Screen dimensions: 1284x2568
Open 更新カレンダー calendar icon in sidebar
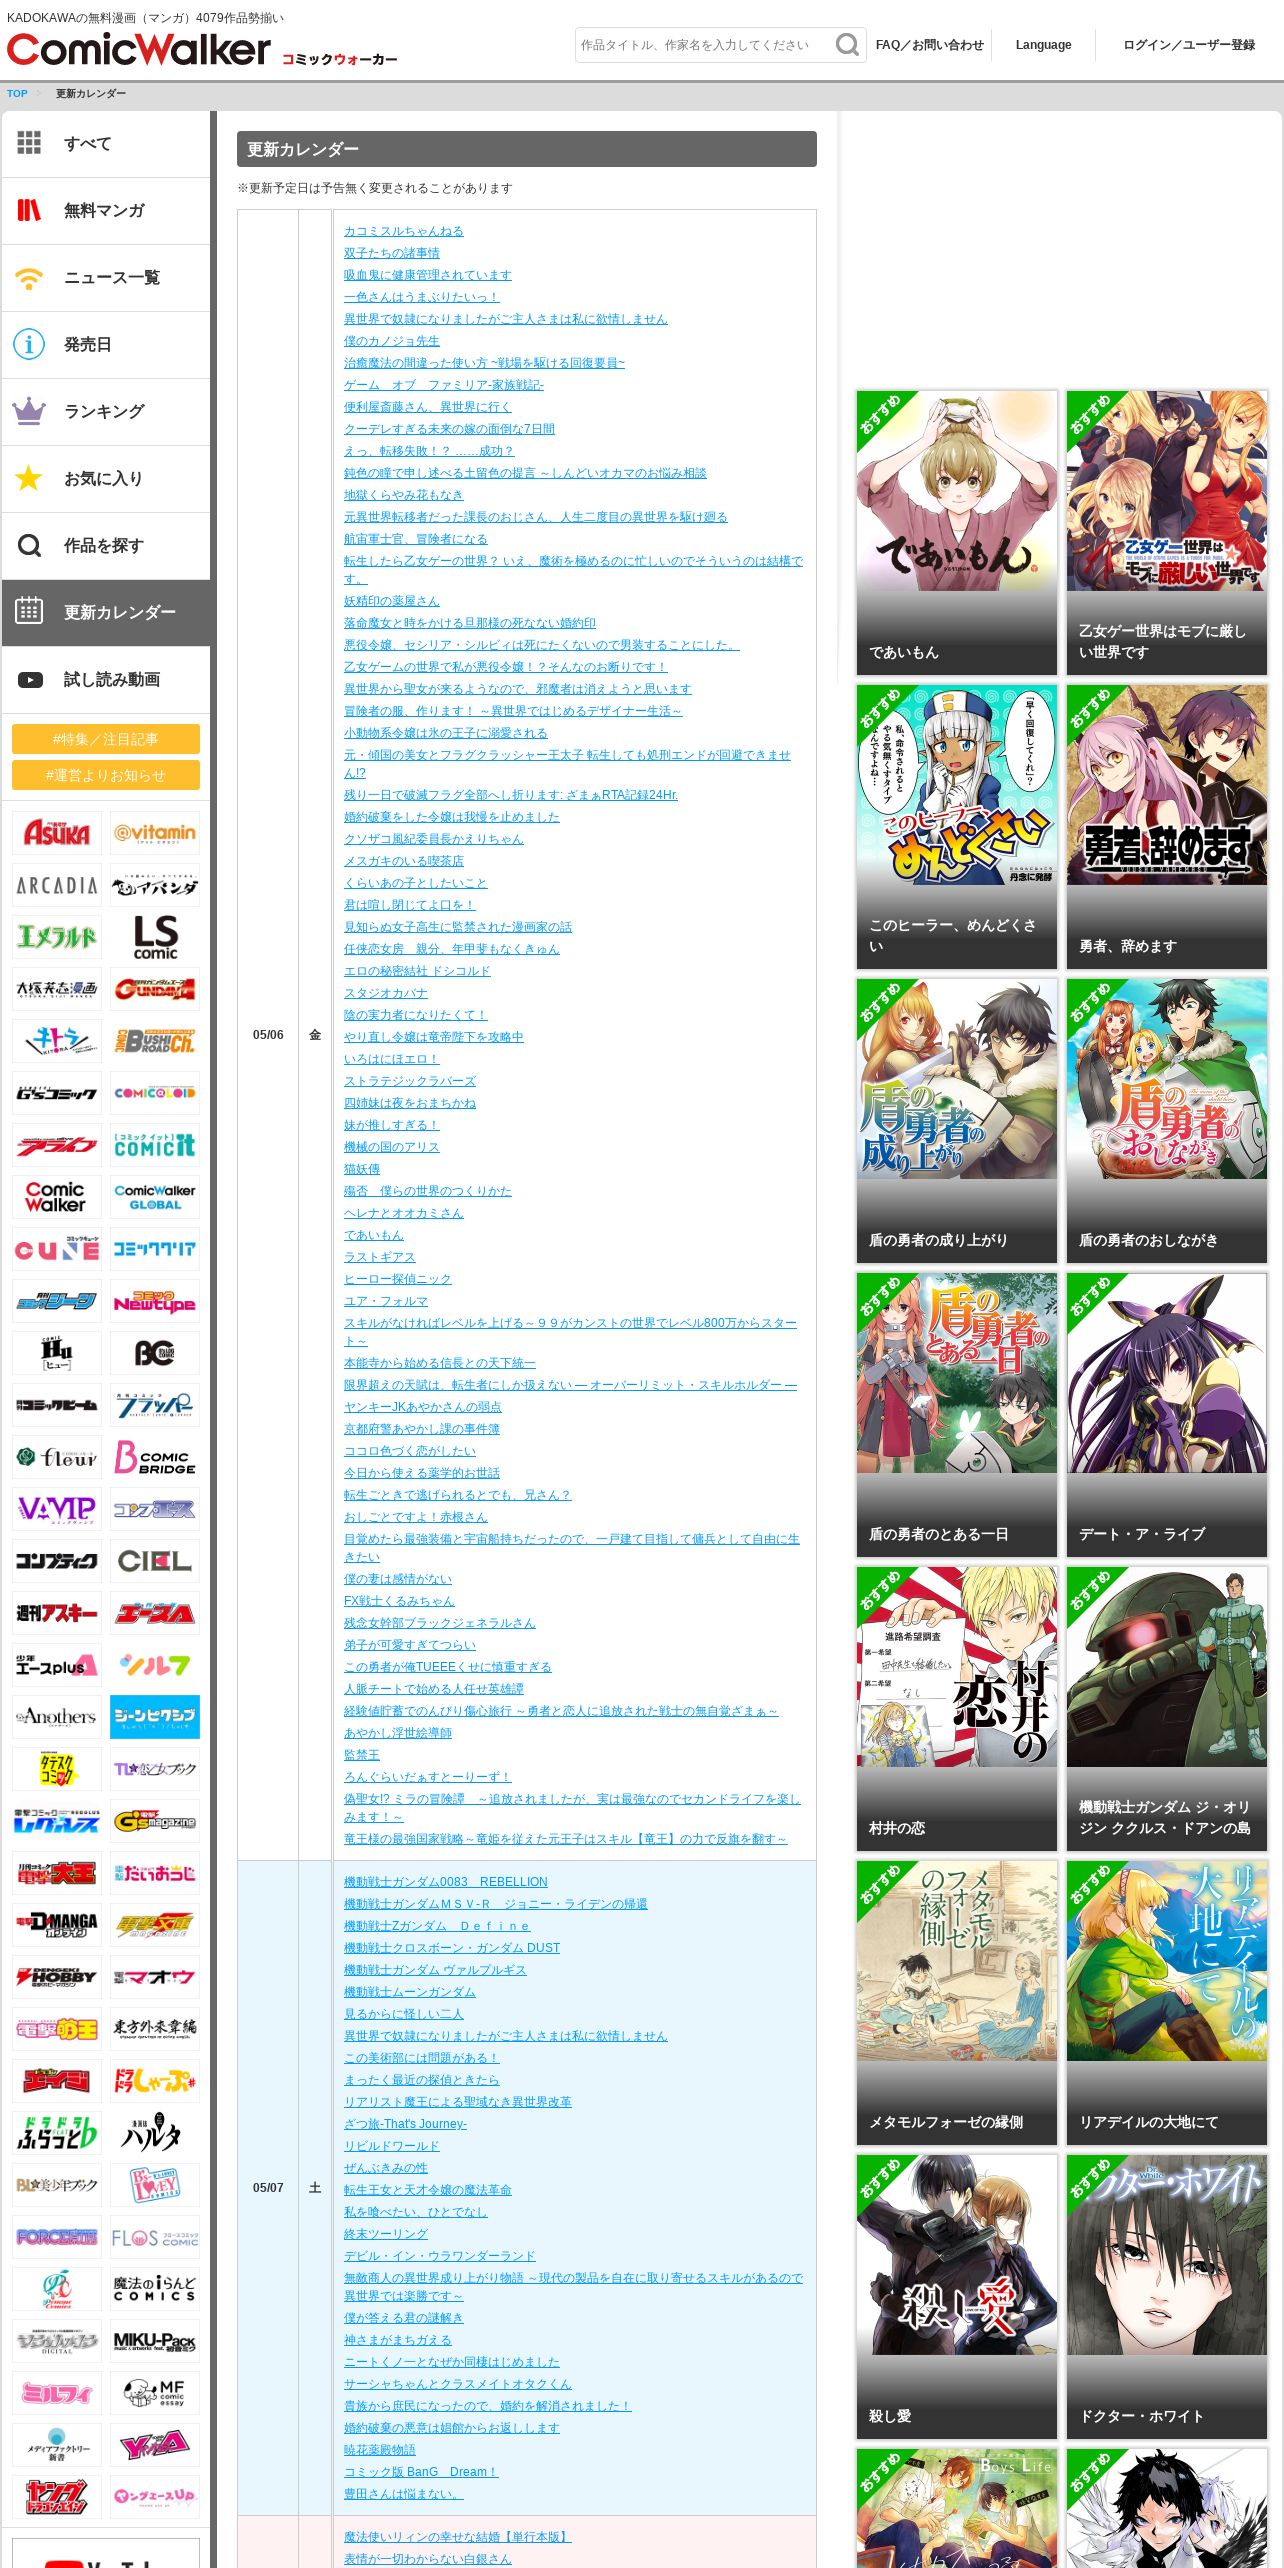29,611
